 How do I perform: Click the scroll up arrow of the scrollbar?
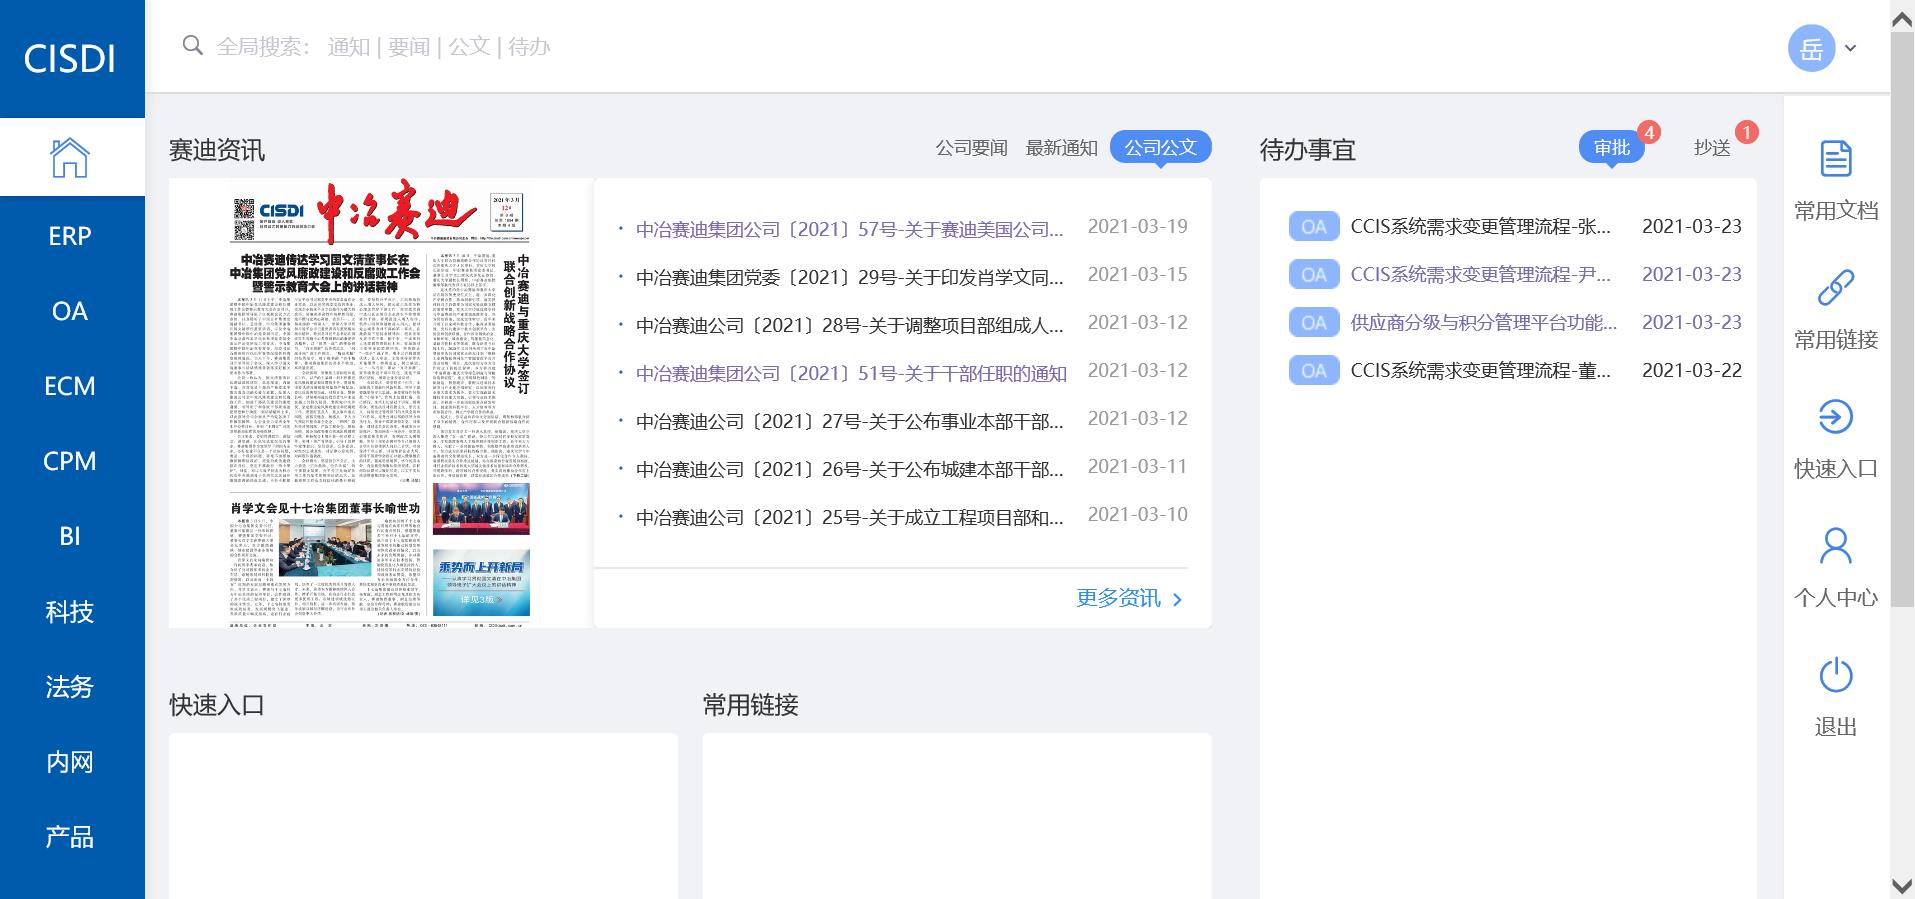point(1902,17)
